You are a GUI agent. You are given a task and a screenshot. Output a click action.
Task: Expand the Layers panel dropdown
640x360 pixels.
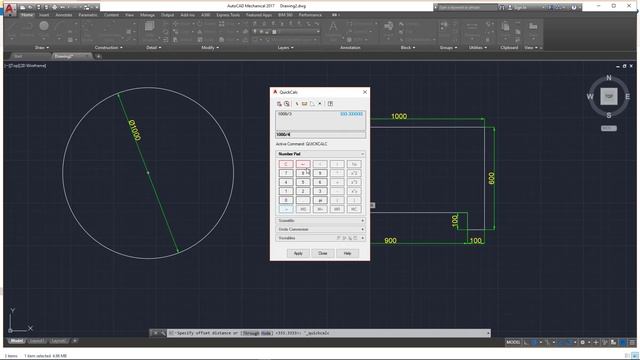(x=285, y=48)
